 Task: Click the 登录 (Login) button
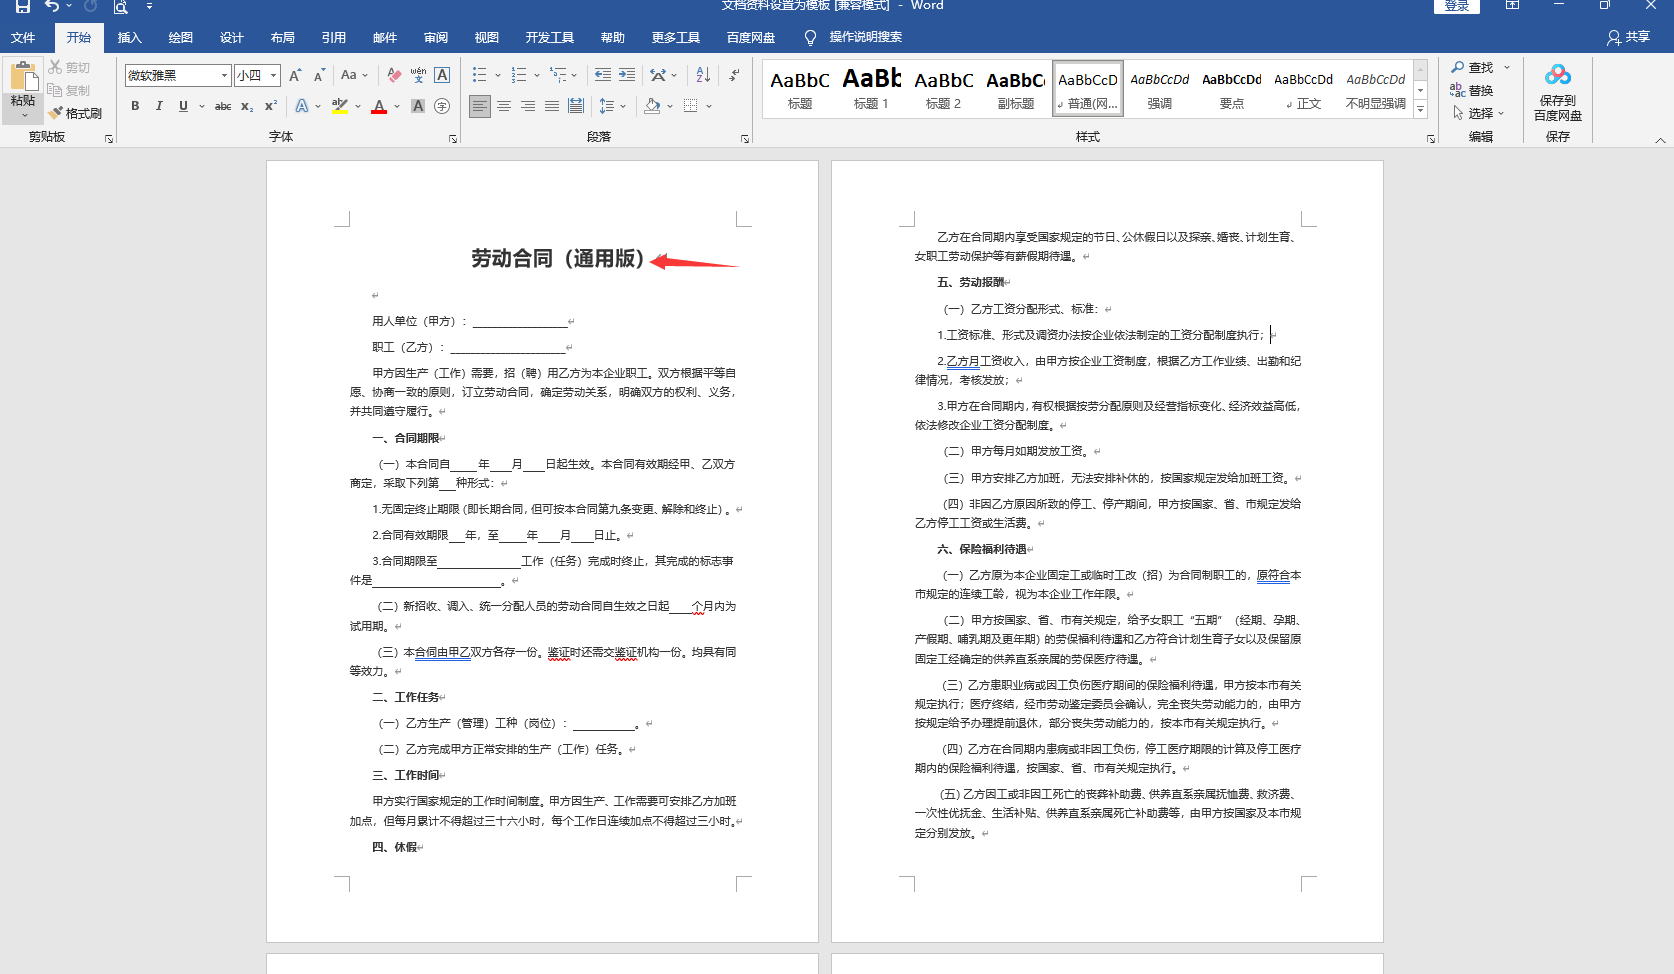tap(1456, 6)
